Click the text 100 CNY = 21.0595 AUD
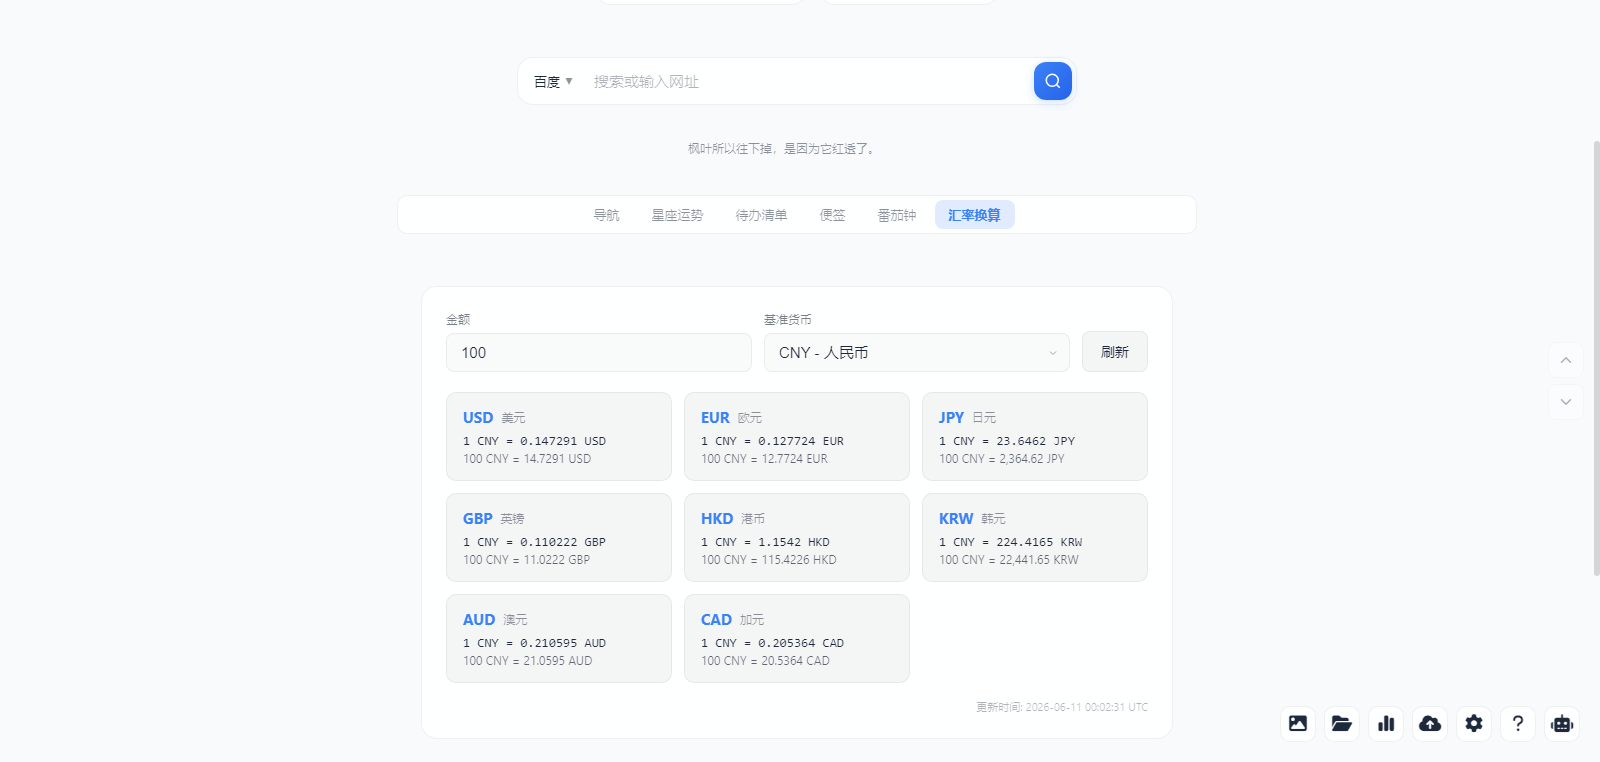This screenshot has height=762, width=1600. coord(527,661)
